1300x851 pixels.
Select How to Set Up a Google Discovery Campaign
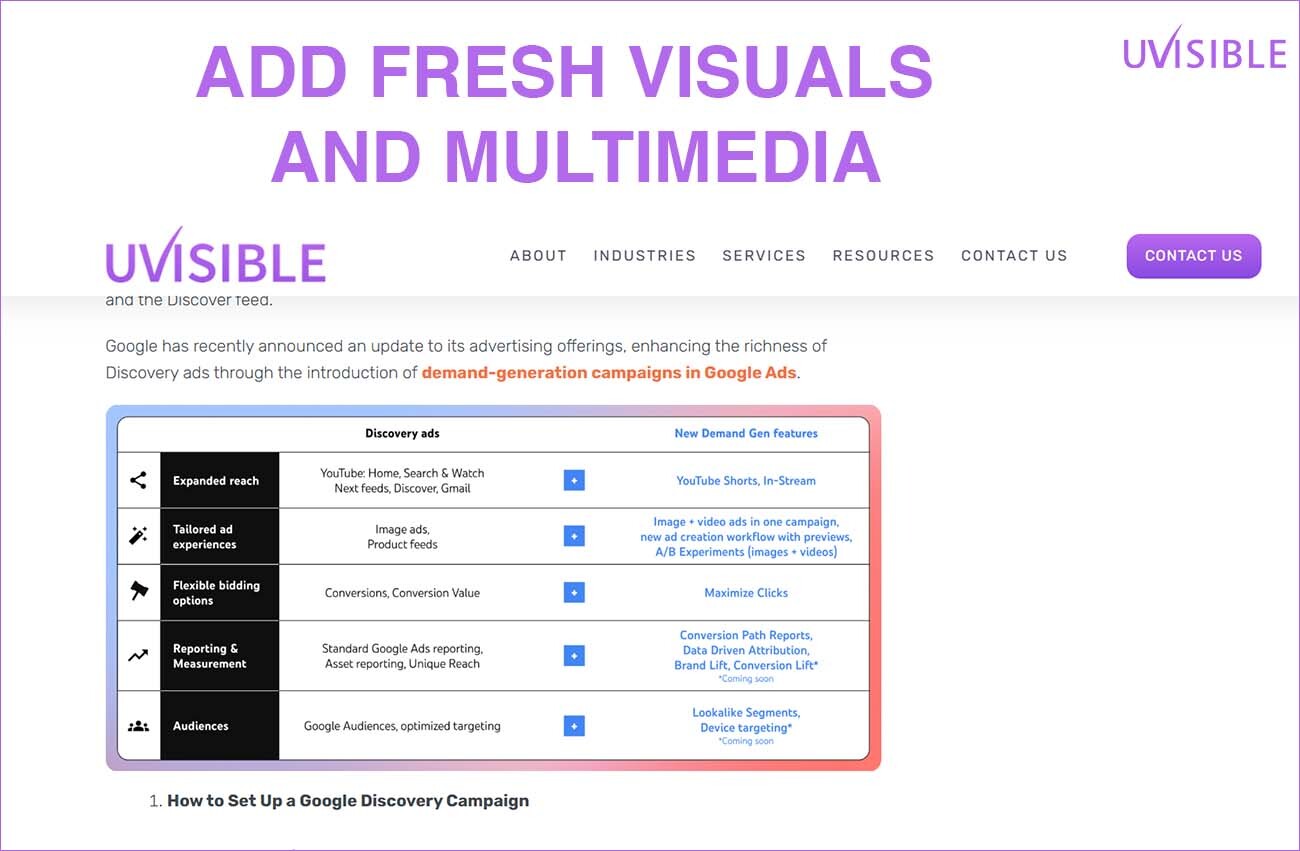point(348,801)
